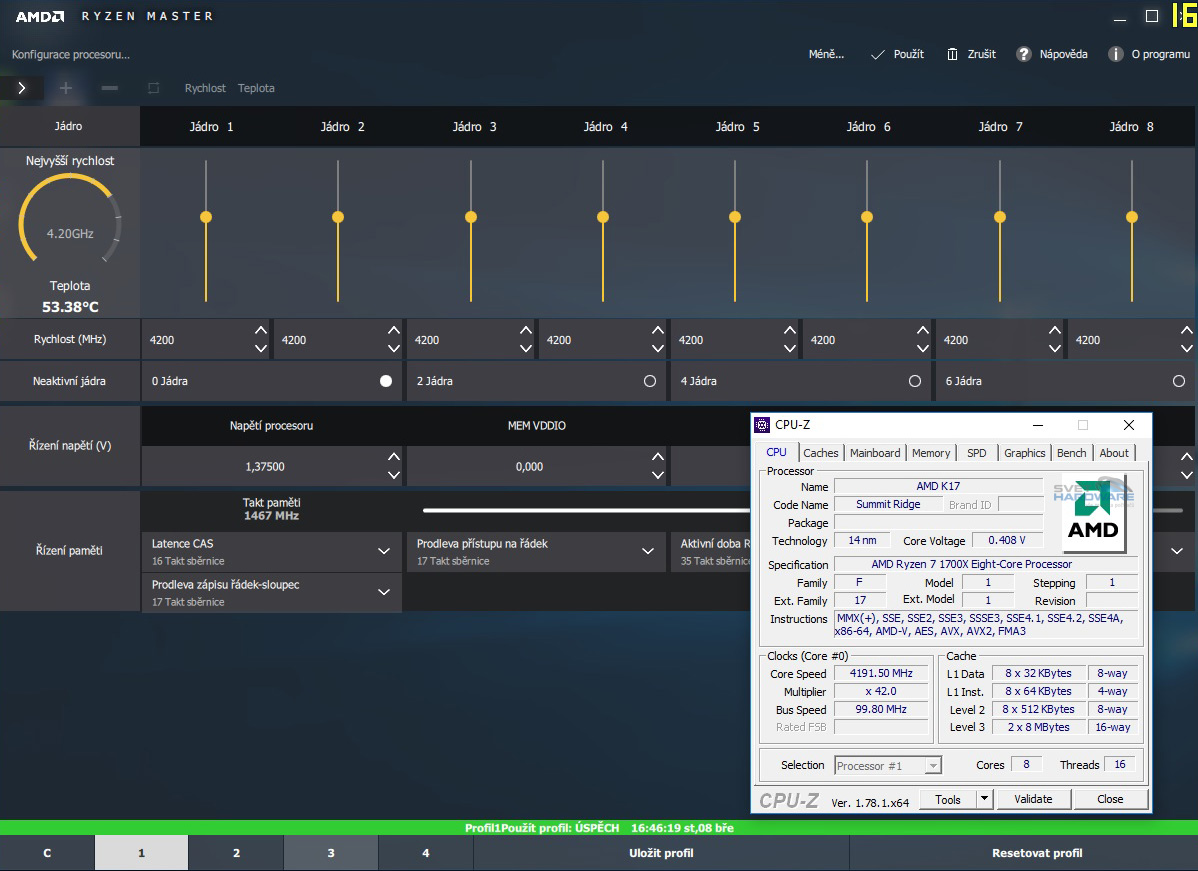This screenshot has width=1198, height=871.
Task: Open the Bench tab in CPU-Z
Action: coord(1071,452)
